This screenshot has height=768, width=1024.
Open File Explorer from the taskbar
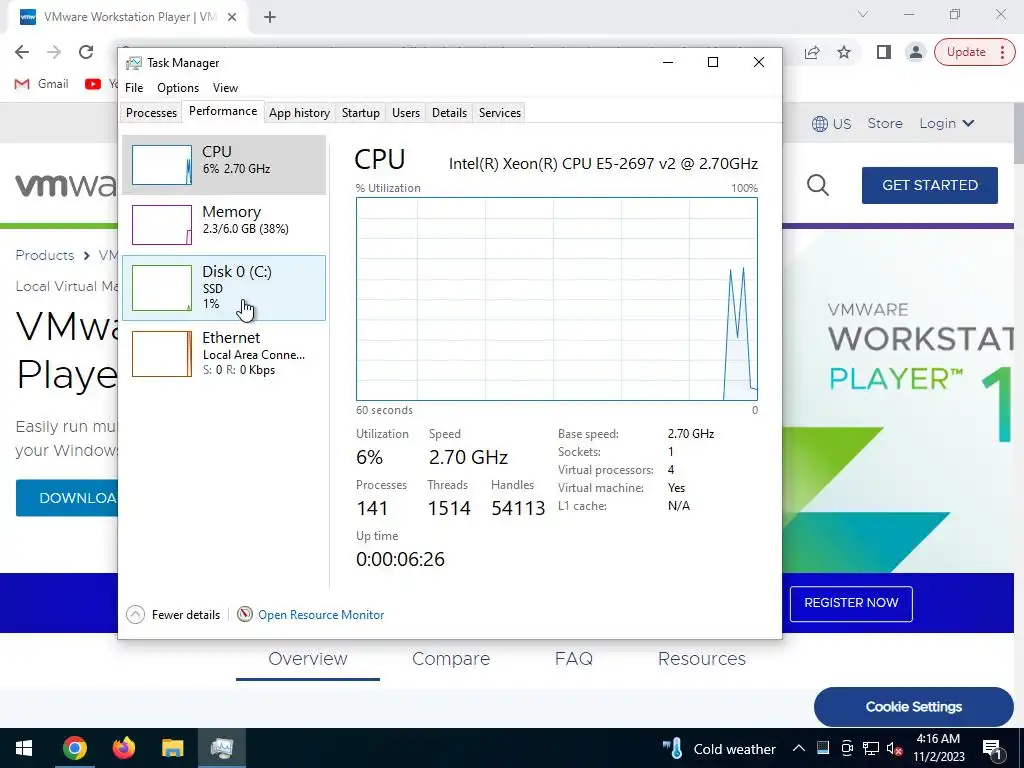coord(172,748)
